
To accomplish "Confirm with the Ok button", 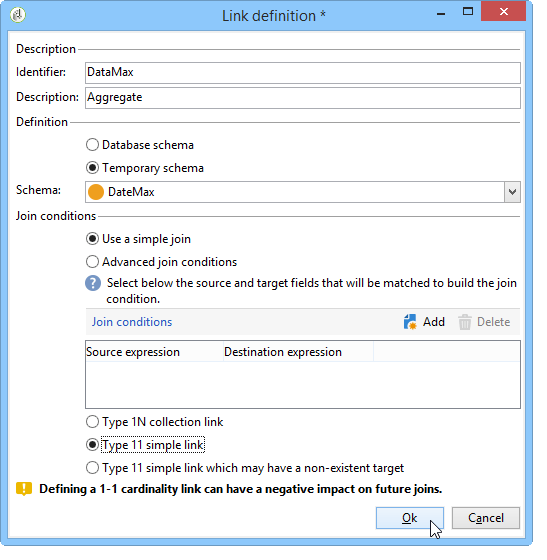I will point(410,518).
